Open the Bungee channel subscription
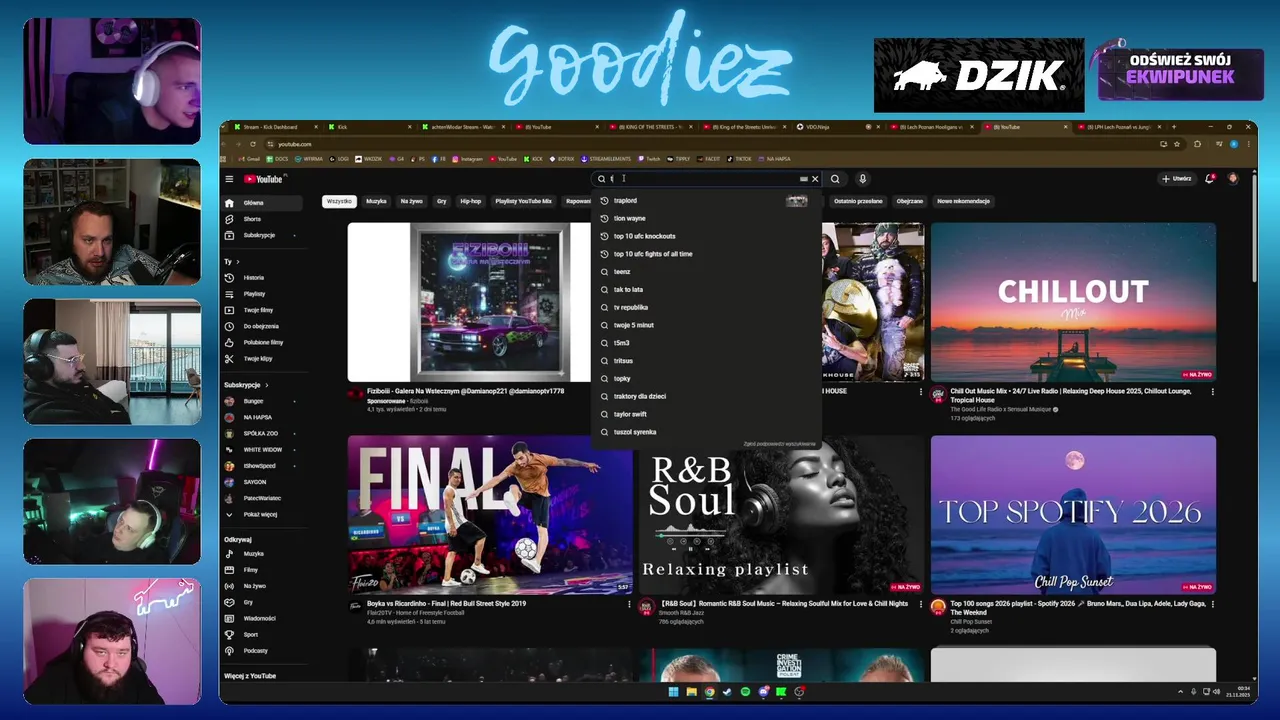This screenshot has width=1280, height=720. tap(263, 401)
